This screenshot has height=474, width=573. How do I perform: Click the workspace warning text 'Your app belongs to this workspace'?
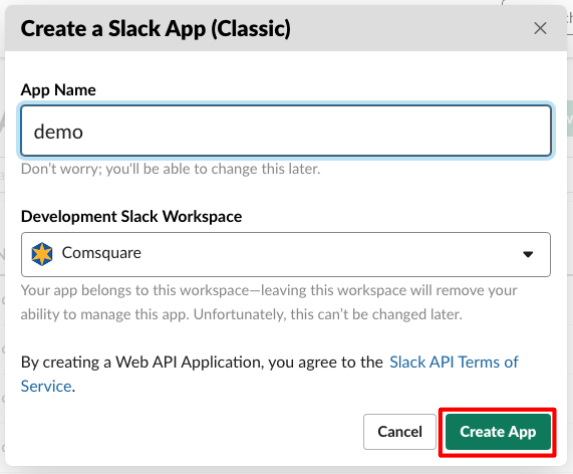(x=135, y=290)
